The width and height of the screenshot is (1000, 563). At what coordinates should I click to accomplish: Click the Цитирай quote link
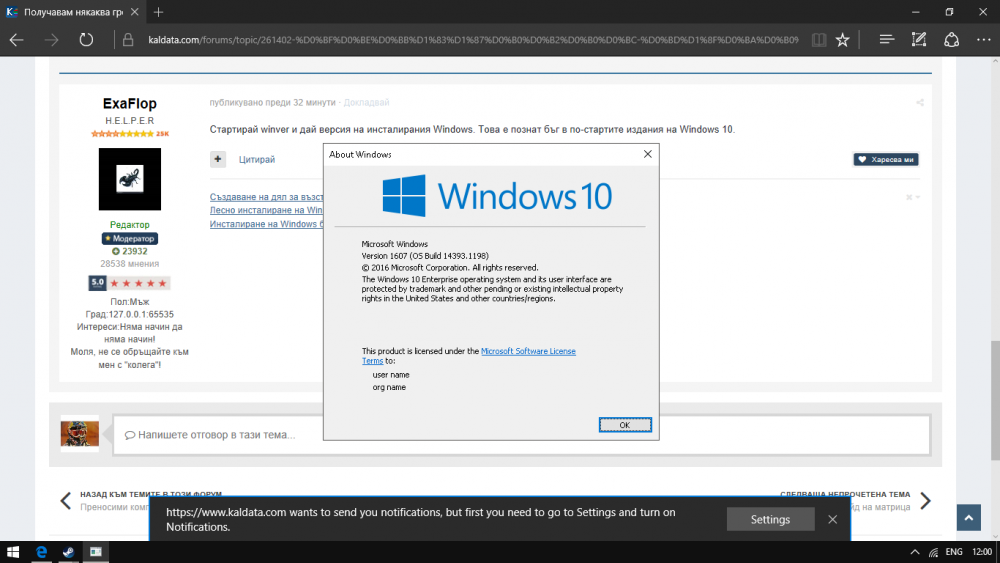[x=257, y=159]
